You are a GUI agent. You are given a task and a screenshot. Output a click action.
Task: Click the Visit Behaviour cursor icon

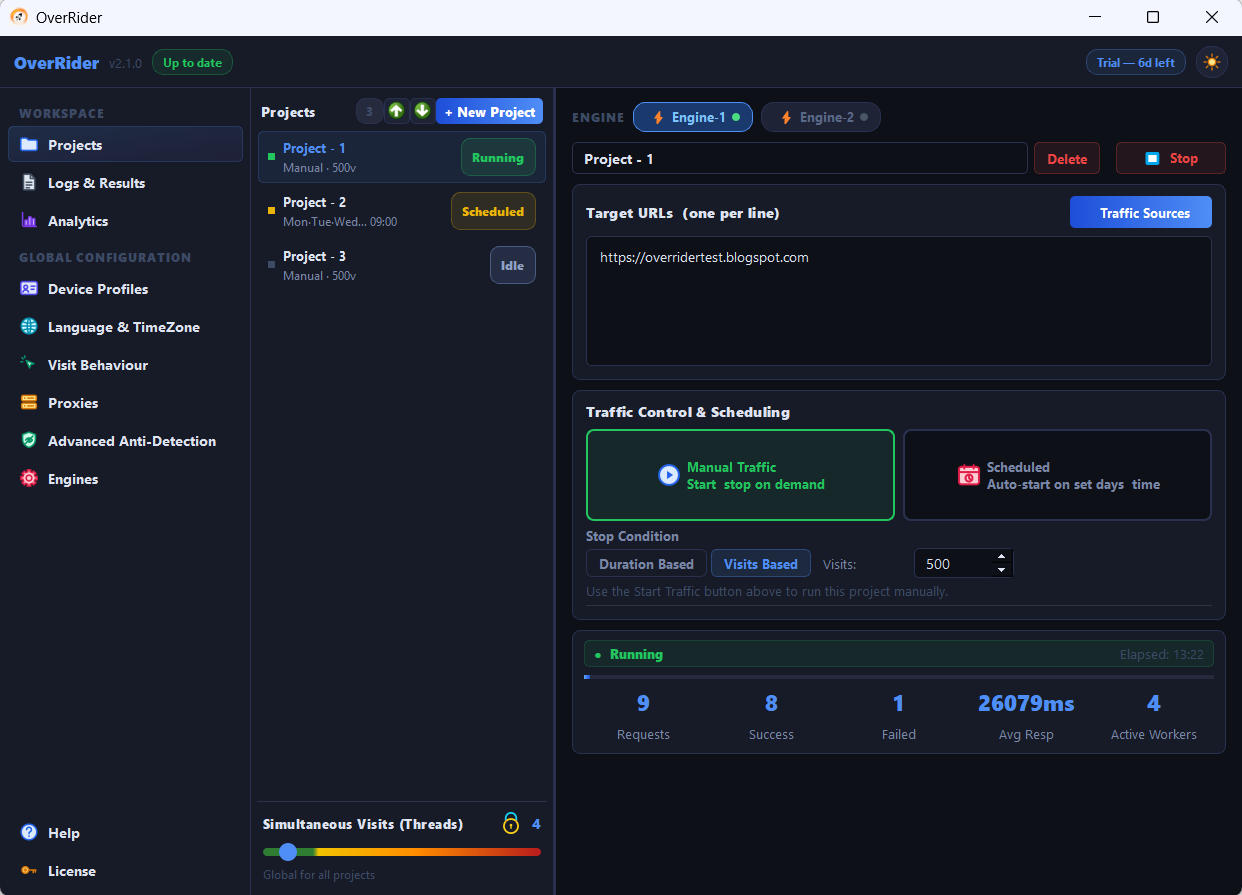click(x=29, y=365)
